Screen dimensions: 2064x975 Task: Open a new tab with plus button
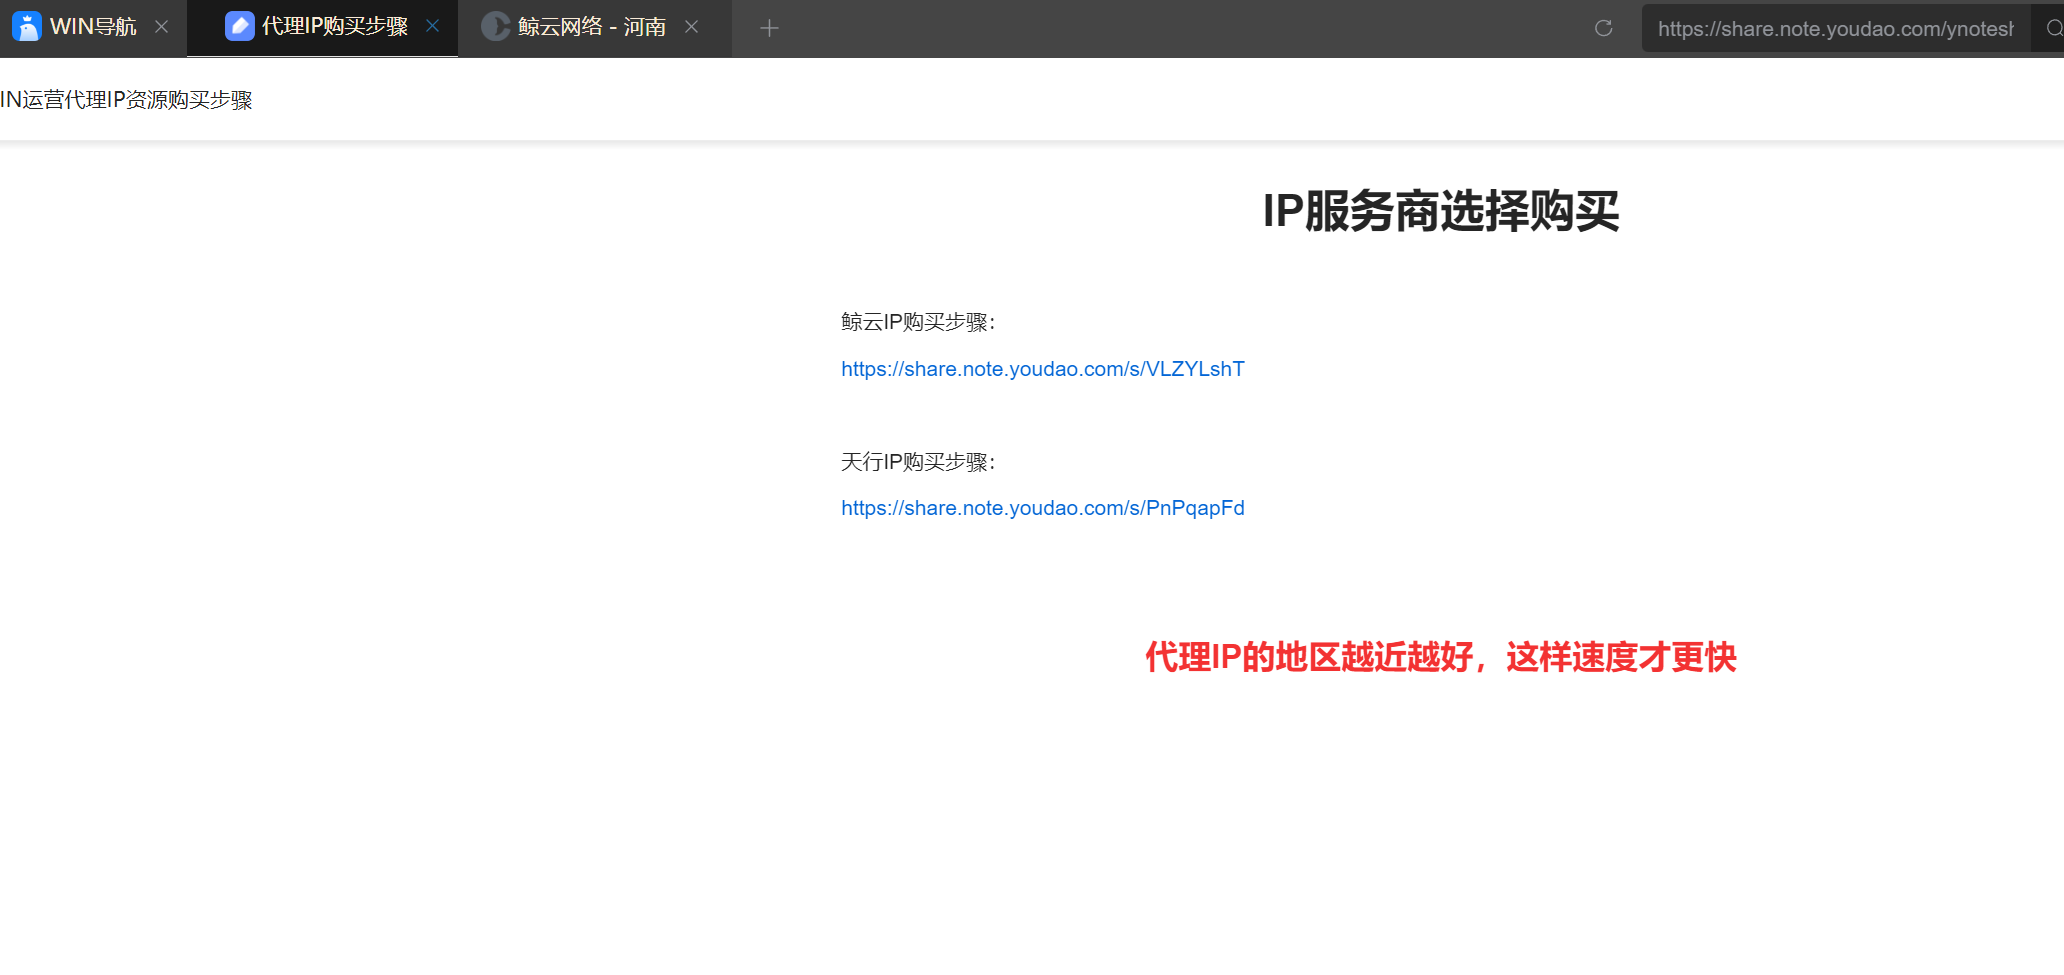pyautogui.click(x=769, y=28)
